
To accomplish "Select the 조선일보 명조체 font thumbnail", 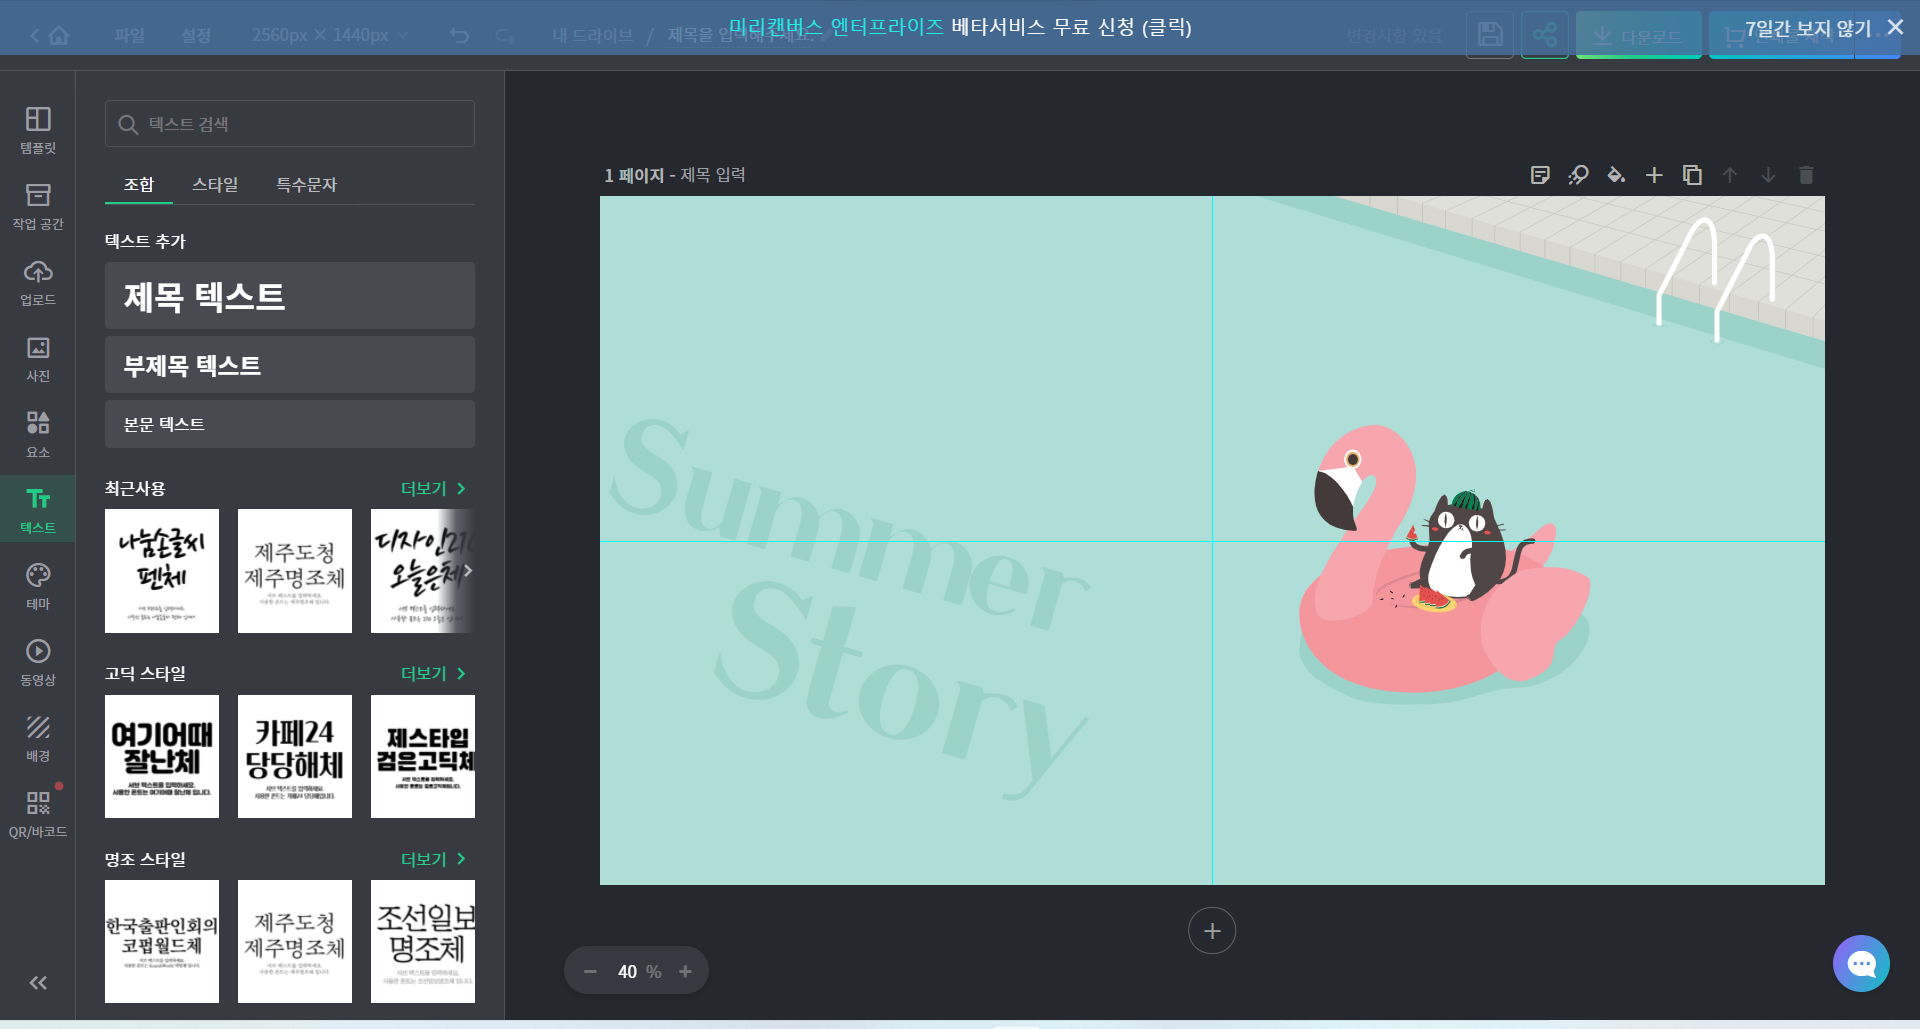I will (x=423, y=941).
